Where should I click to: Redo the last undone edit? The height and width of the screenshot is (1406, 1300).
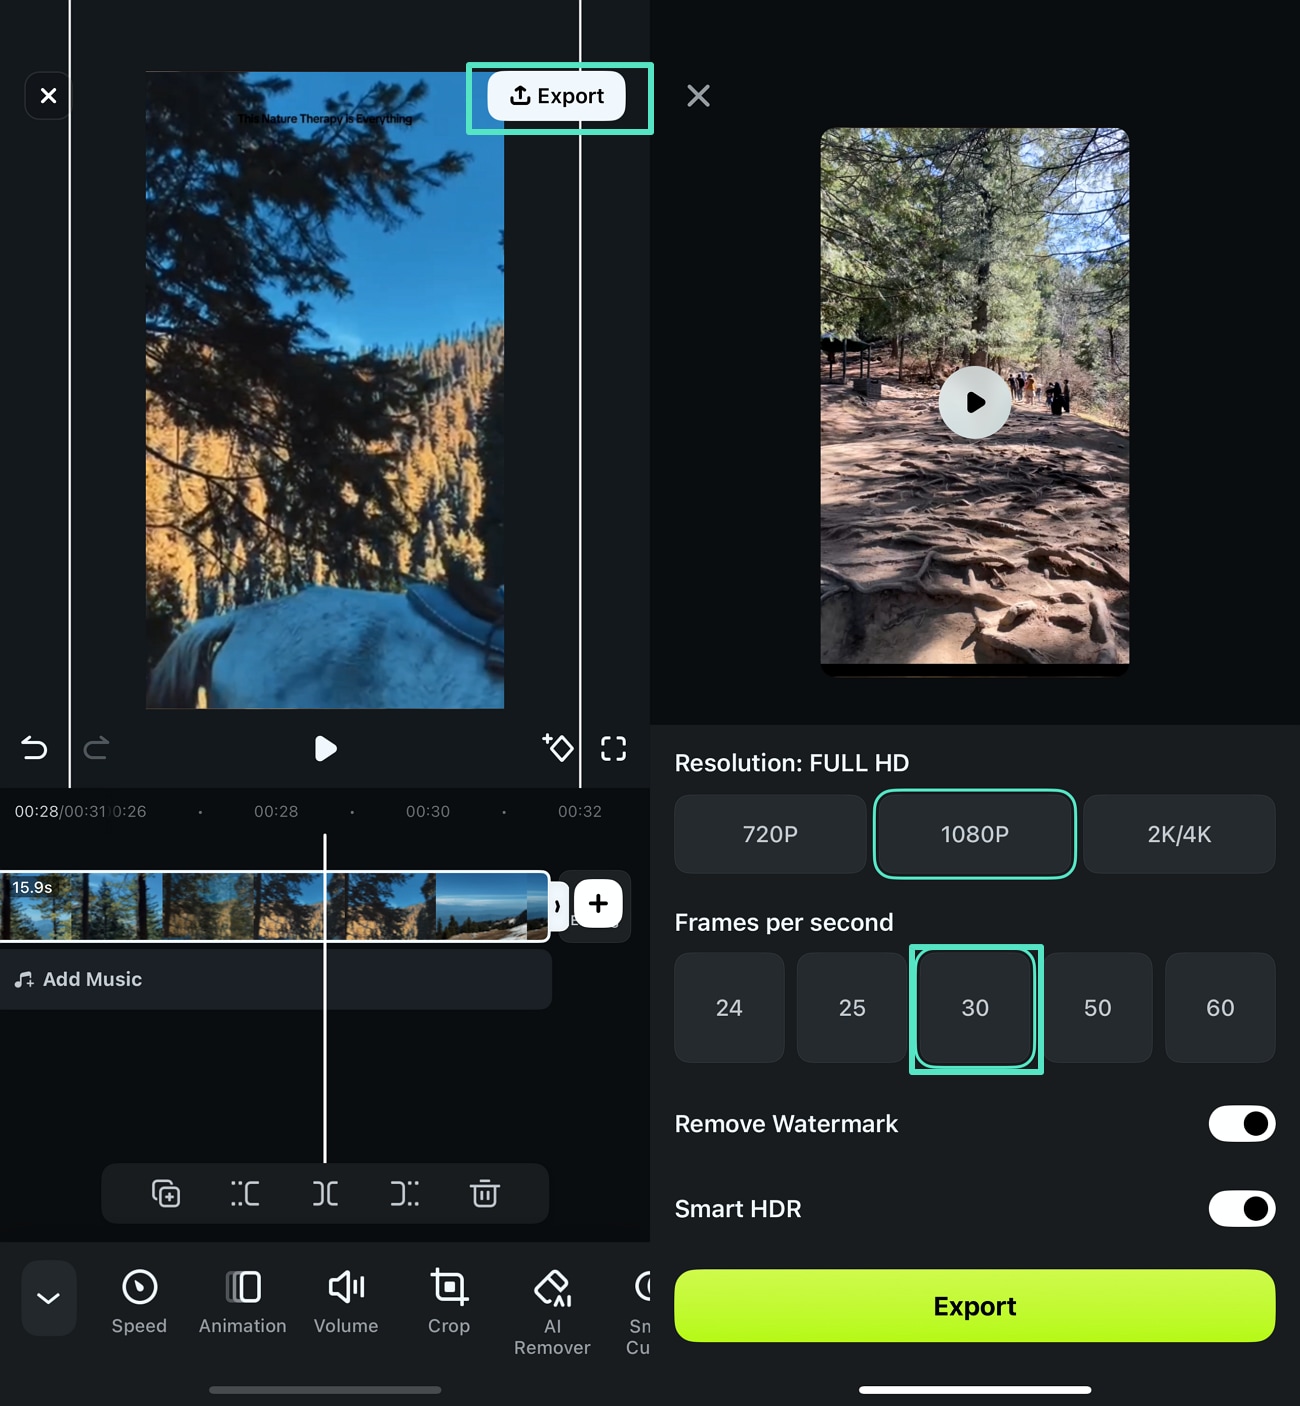pyautogui.click(x=96, y=748)
